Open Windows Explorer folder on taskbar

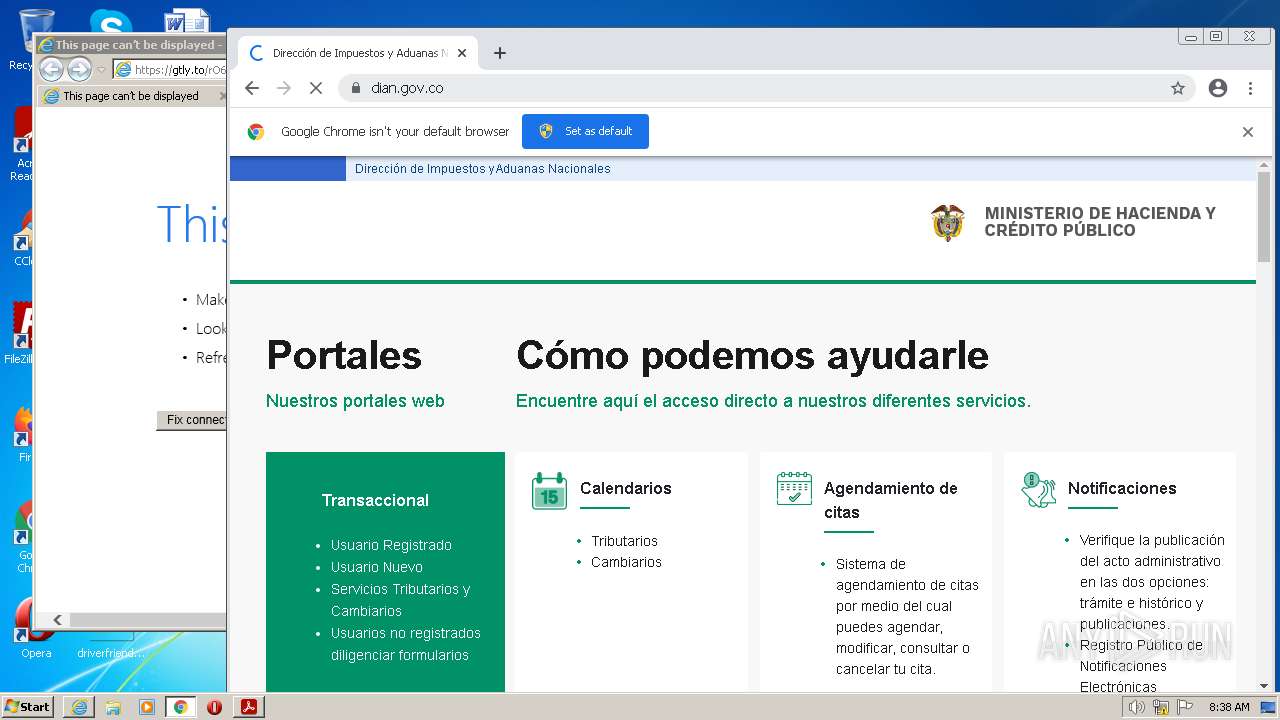[113, 707]
